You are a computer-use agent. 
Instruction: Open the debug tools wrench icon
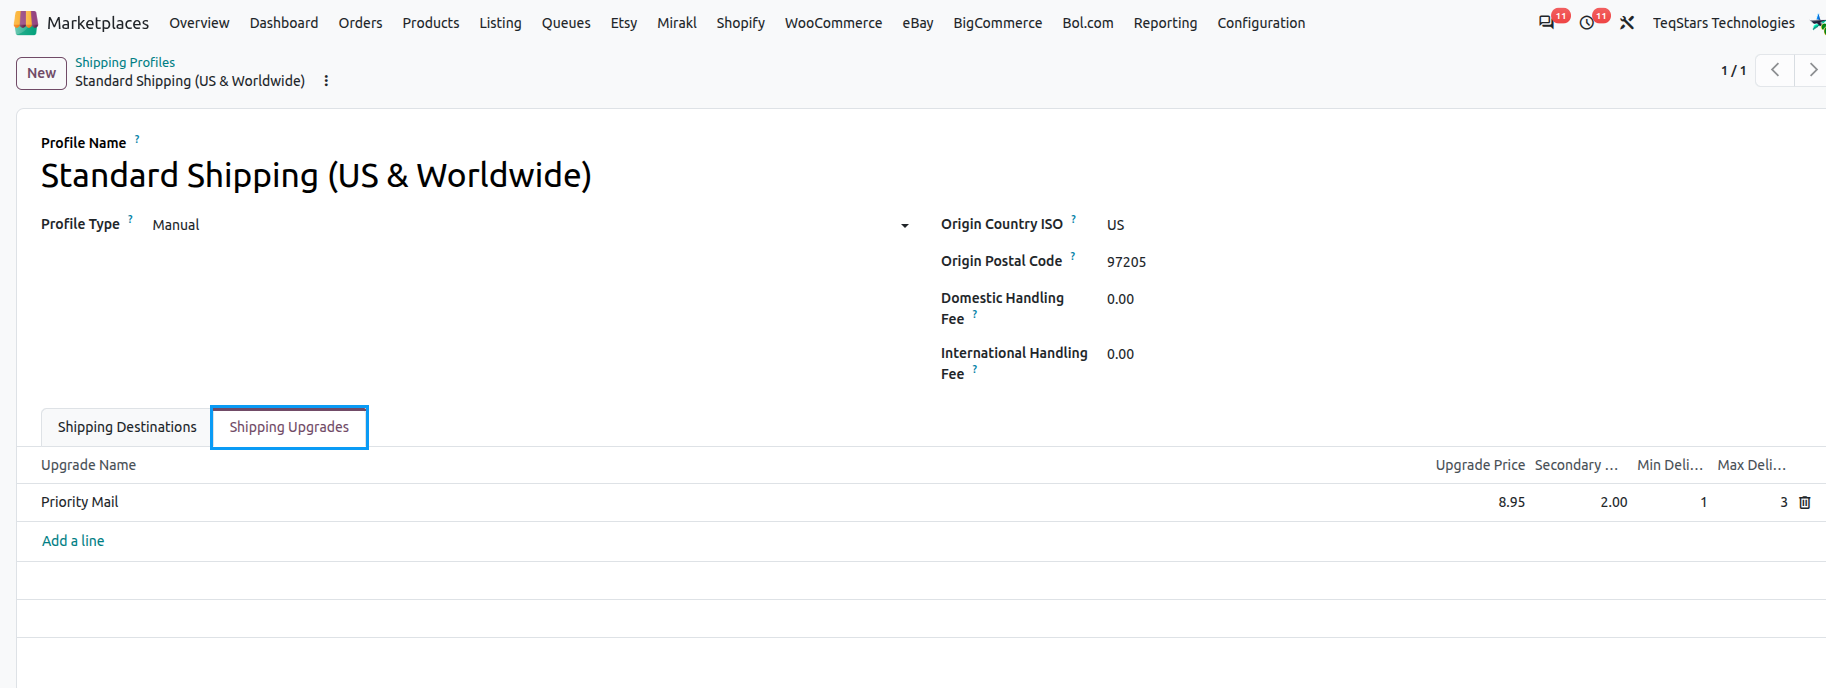click(1627, 23)
